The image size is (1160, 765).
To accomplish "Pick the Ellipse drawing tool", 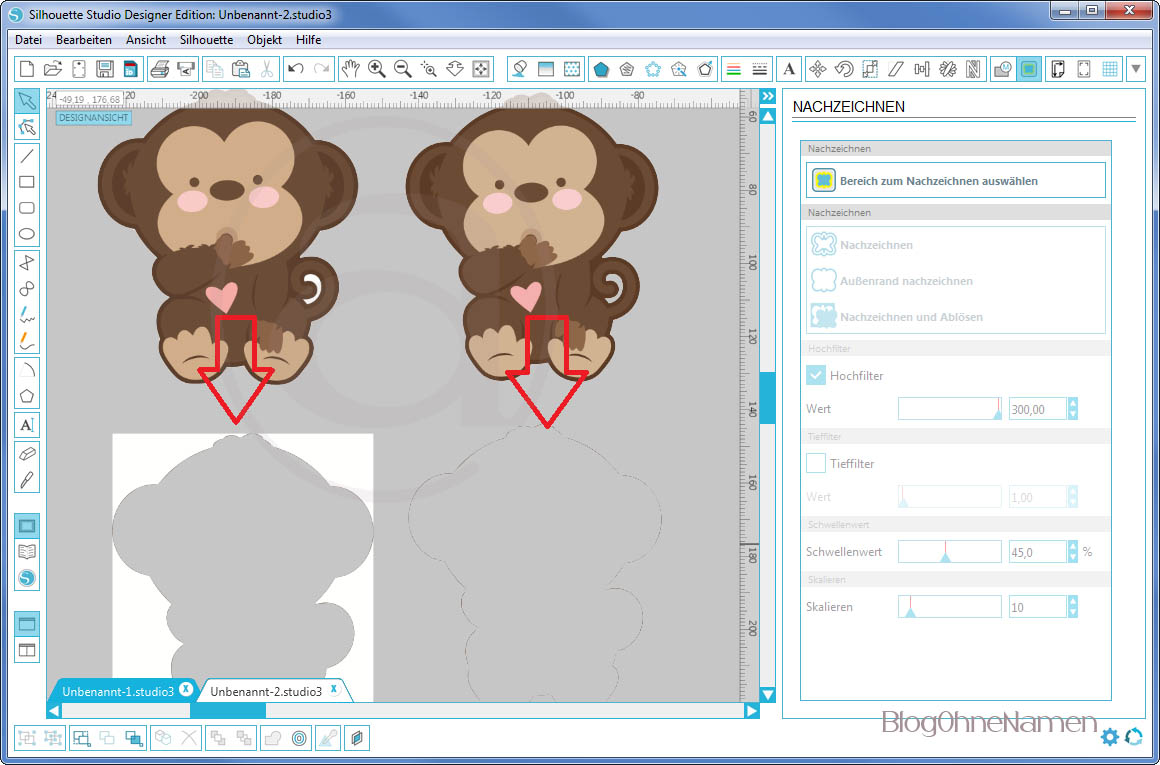I will click(27, 234).
